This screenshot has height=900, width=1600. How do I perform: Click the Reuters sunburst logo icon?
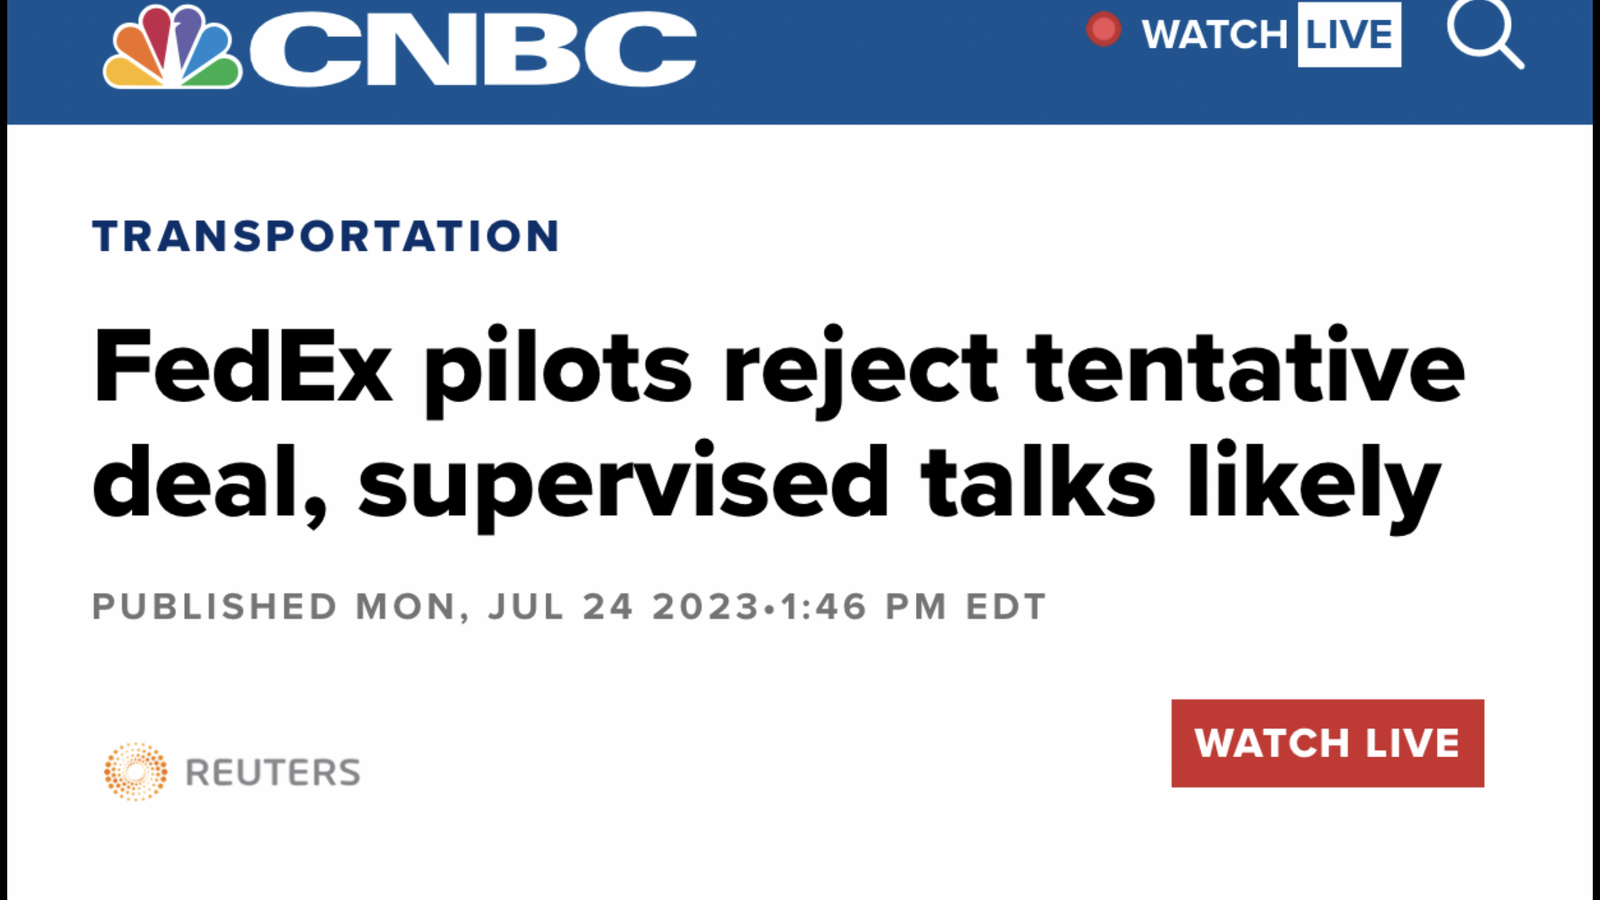[x=135, y=772]
